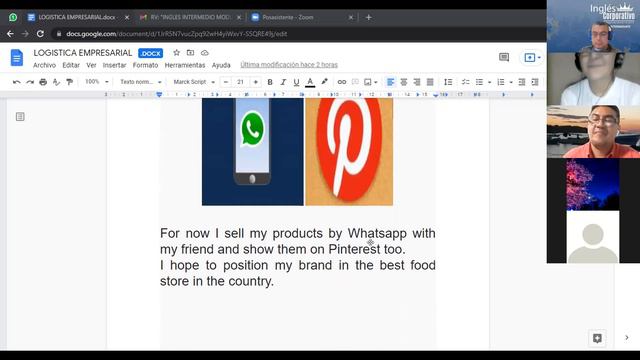Increase font size with plus button

coord(256,82)
